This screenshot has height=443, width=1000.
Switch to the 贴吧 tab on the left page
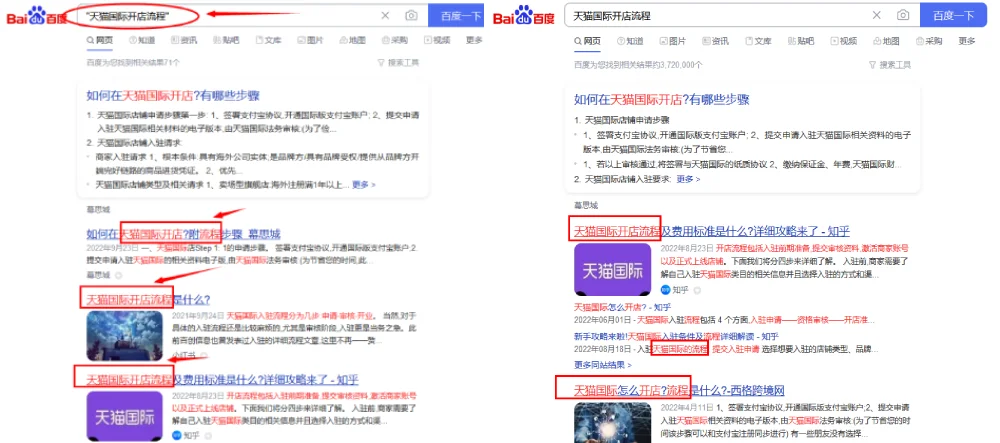pyautogui.click(x=226, y=40)
